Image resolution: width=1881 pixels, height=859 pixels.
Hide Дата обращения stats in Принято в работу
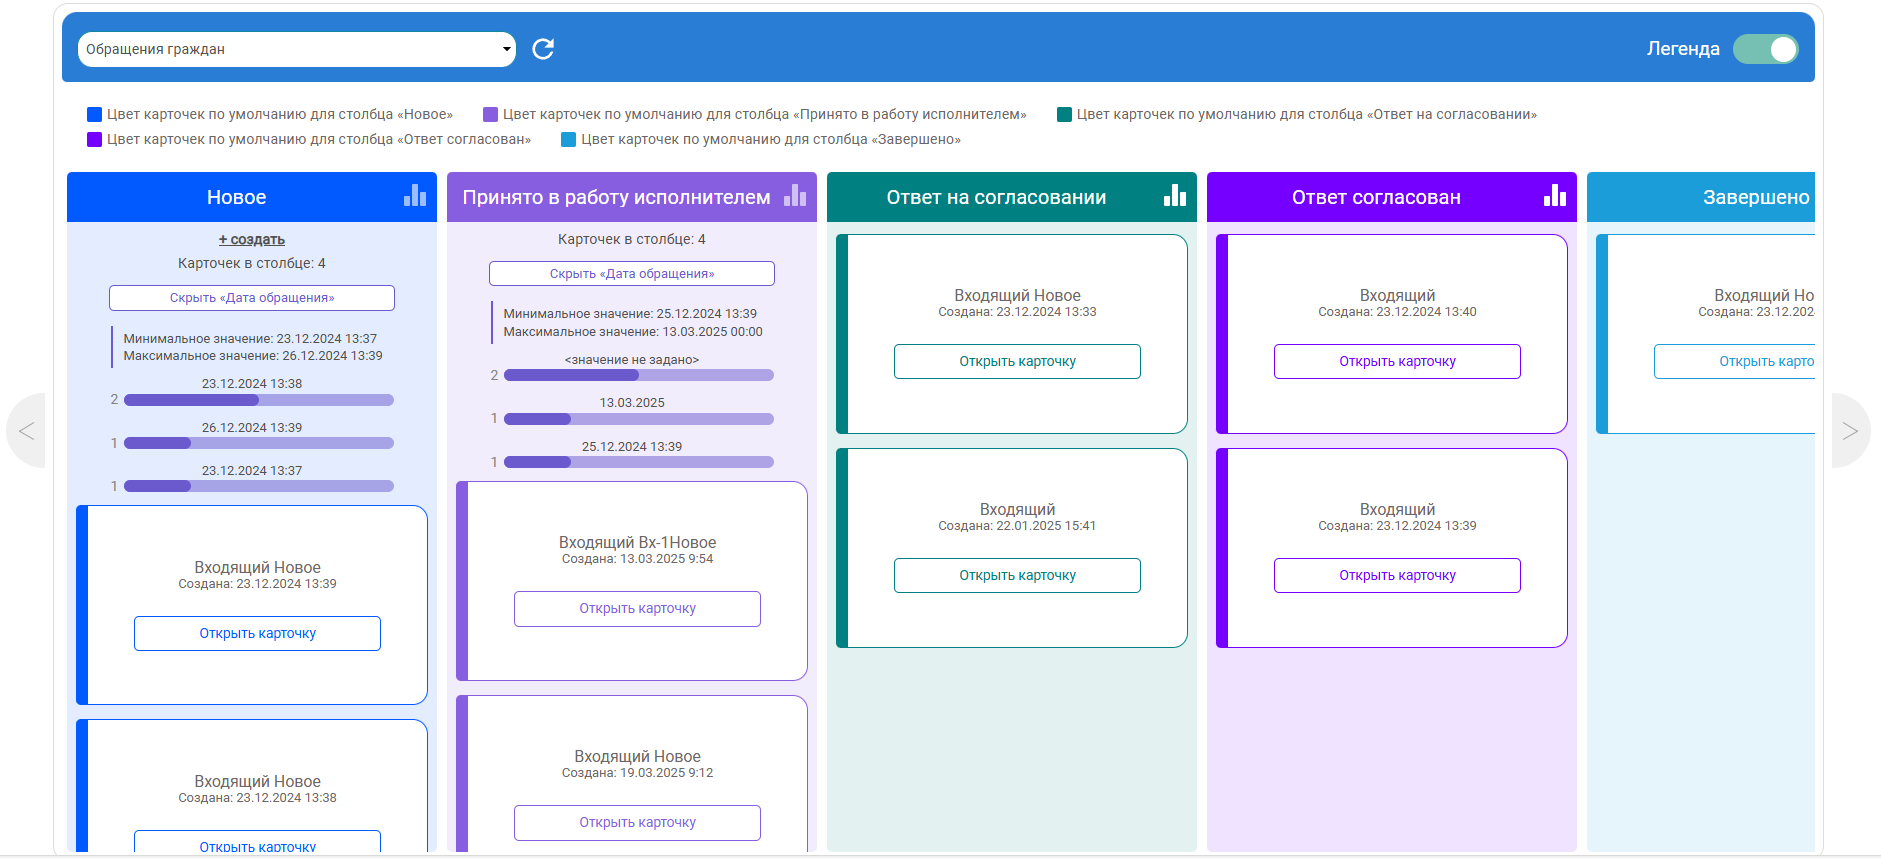pyautogui.click(x=632, y=274)
